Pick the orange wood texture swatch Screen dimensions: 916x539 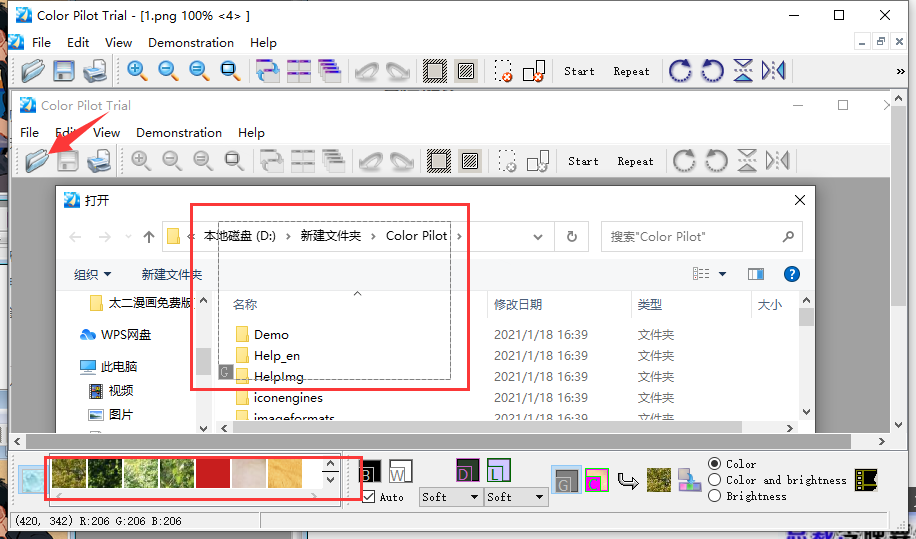285,473
